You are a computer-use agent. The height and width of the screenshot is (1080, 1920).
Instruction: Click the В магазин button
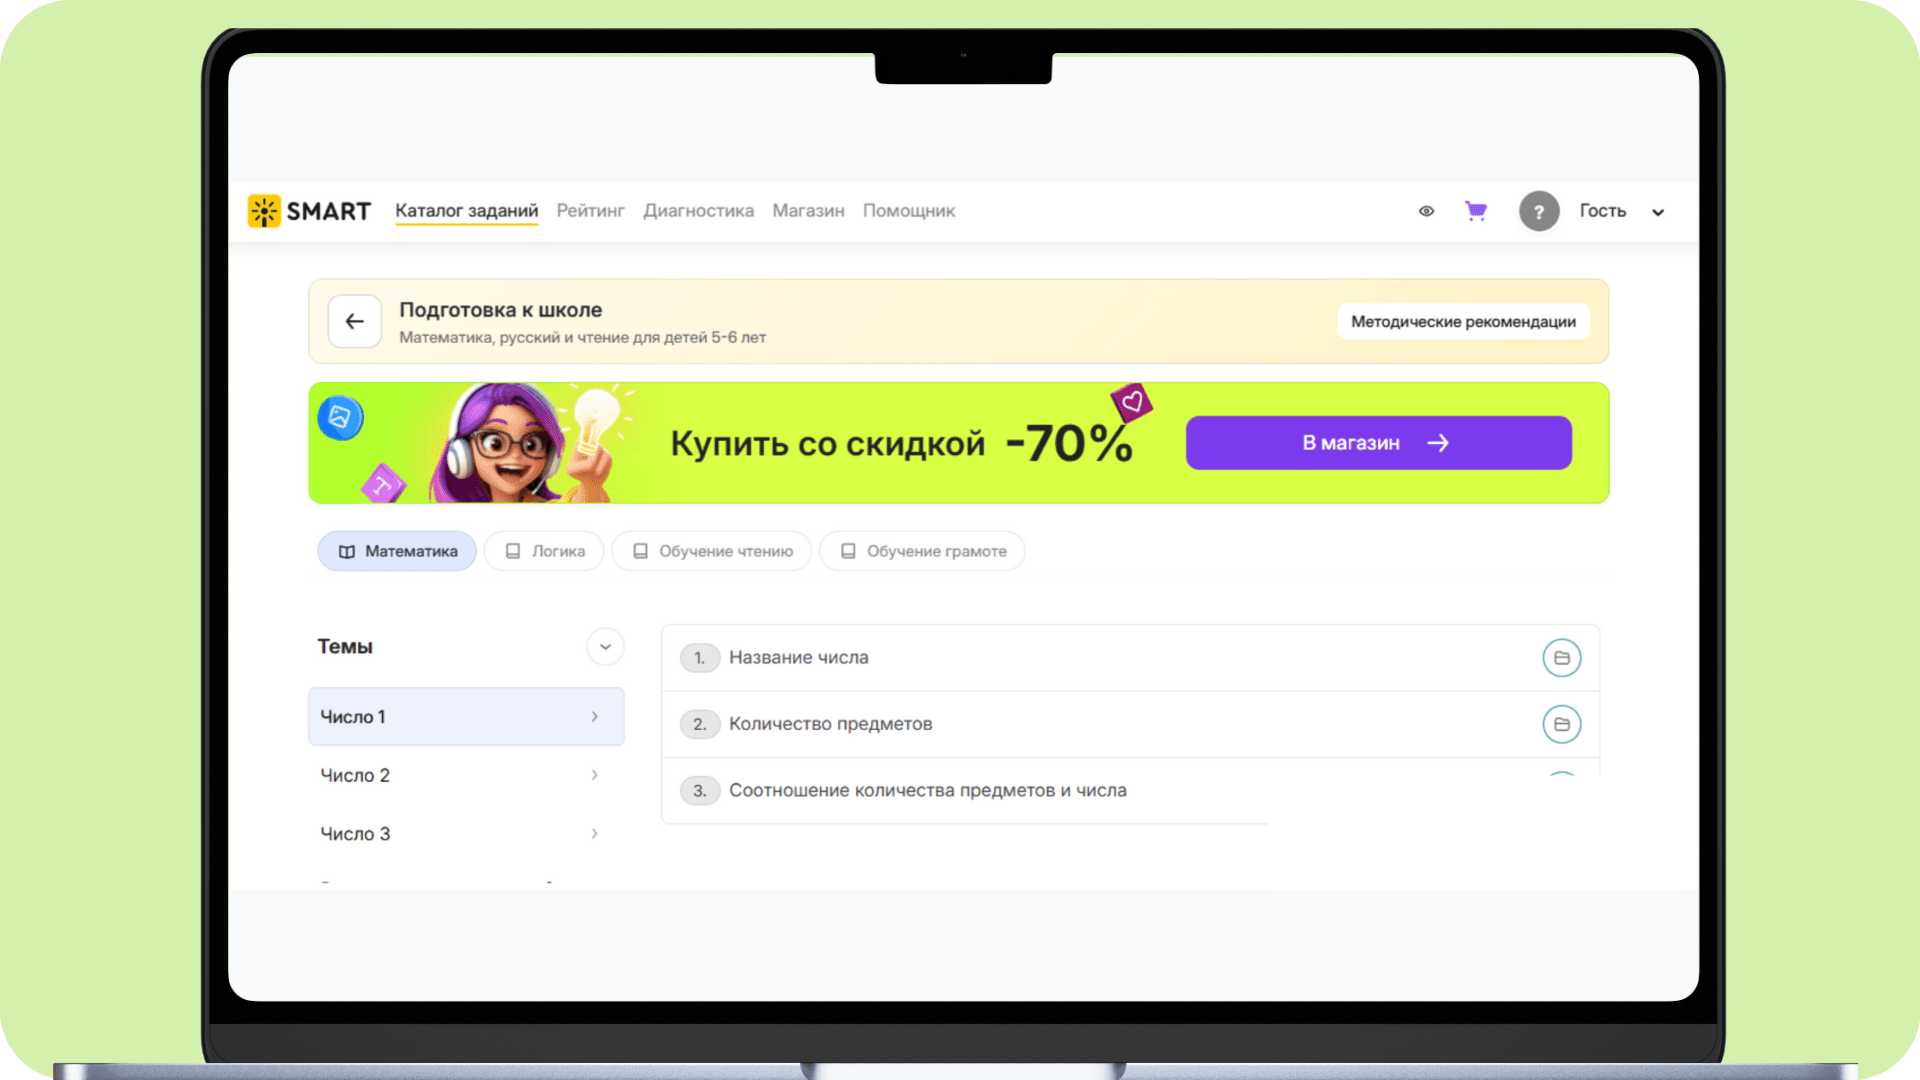pyautogui.click(x=1378, y=443)
